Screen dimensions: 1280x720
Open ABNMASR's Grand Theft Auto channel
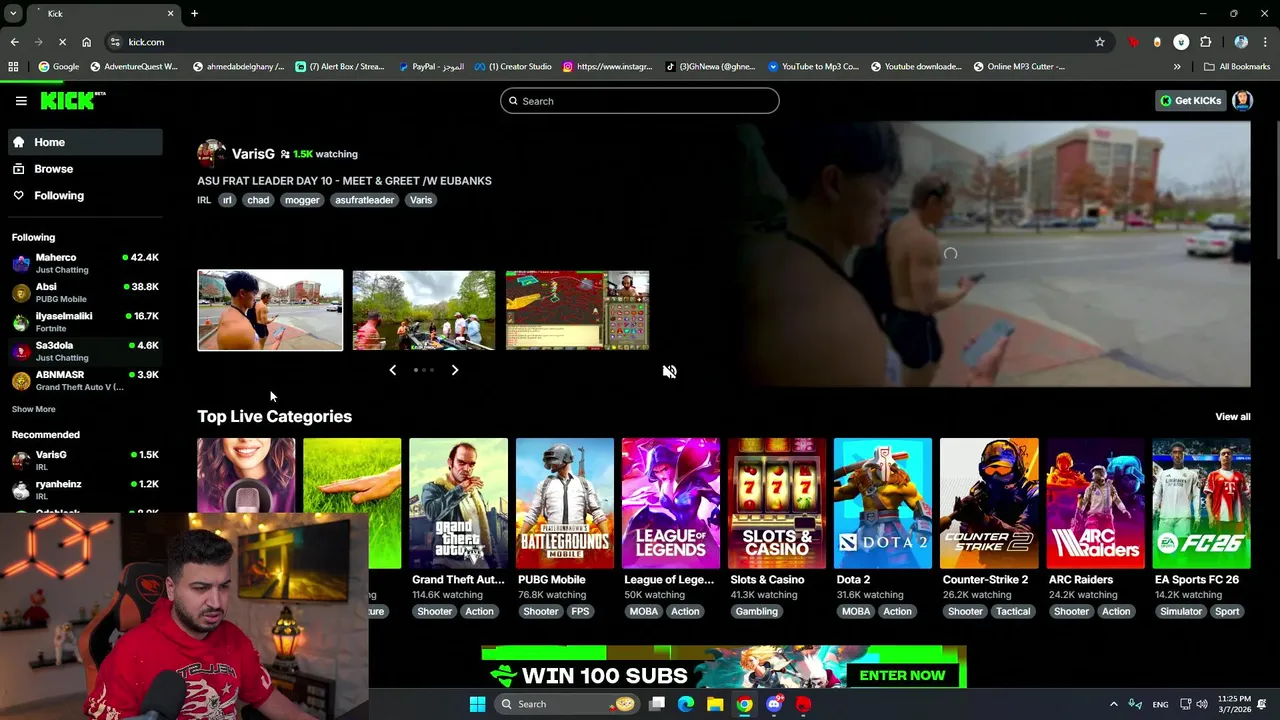[x=85, y=380]
